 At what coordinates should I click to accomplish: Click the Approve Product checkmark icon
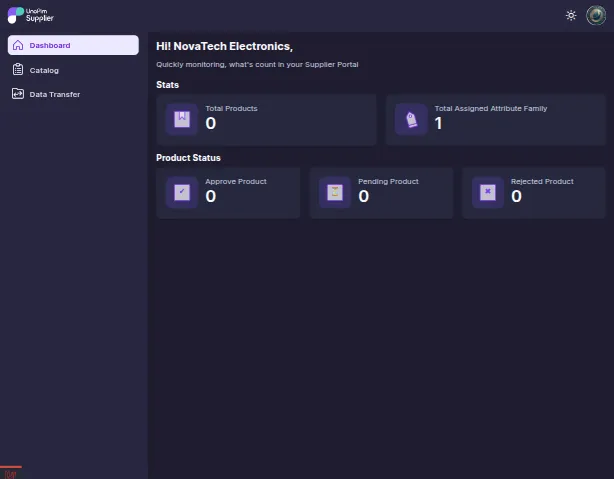click(182, 192)
